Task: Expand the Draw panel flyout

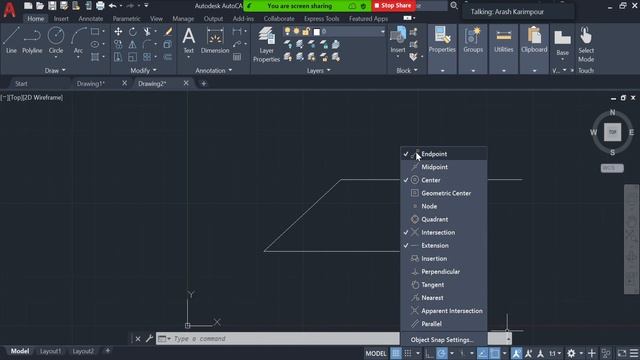Action: [x=55, y=71]
